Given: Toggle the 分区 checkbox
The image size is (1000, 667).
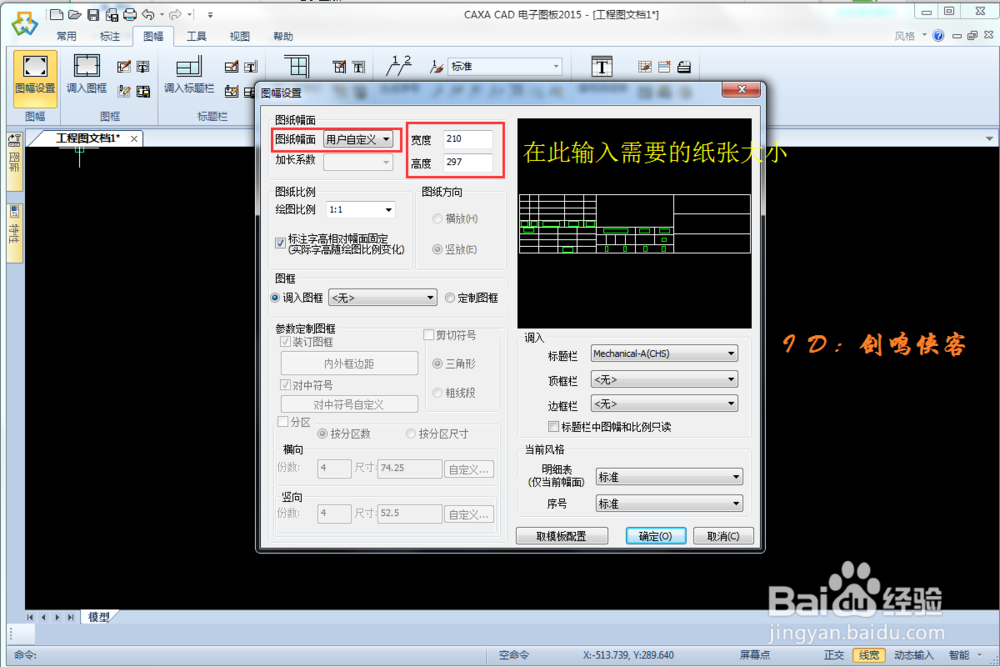Looking at the screenshot, I should point(283,421).
